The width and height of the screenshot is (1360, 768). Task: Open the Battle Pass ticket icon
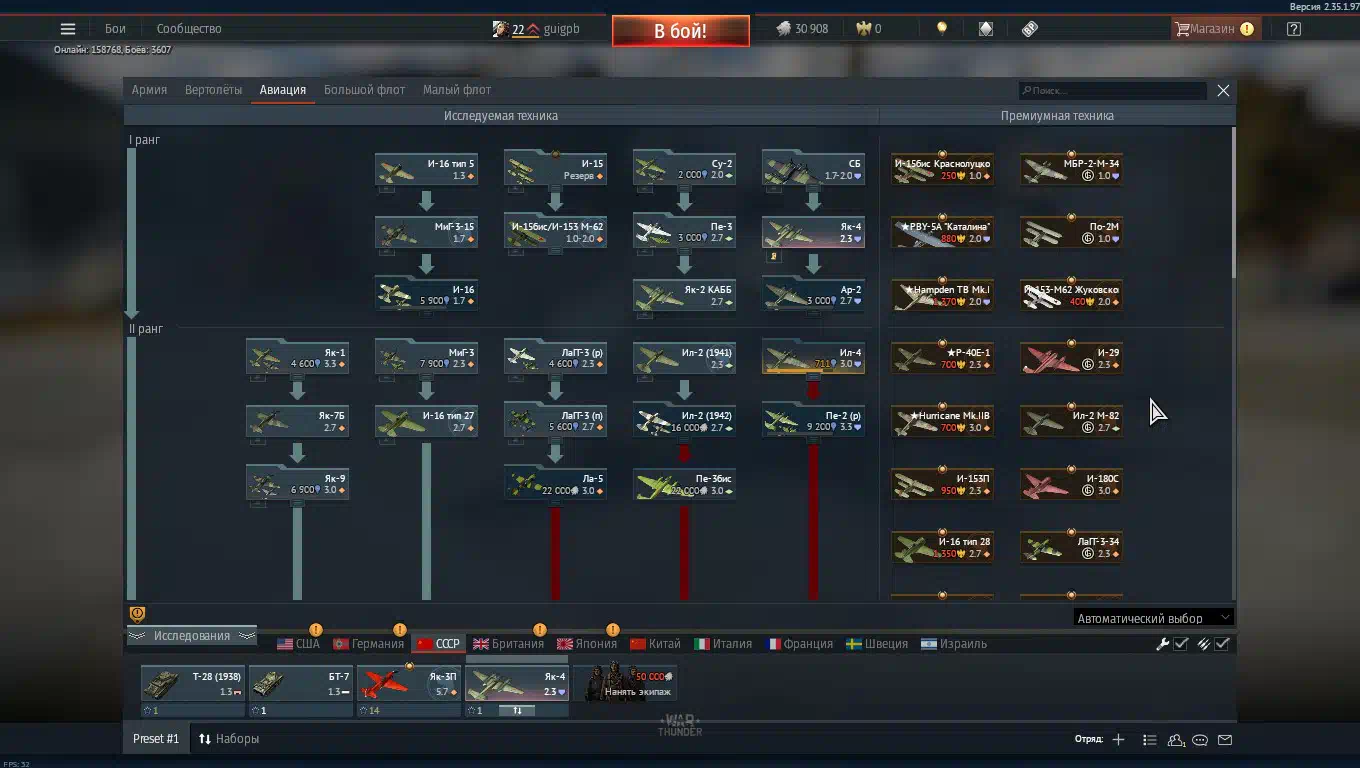tap(1030, 29)
